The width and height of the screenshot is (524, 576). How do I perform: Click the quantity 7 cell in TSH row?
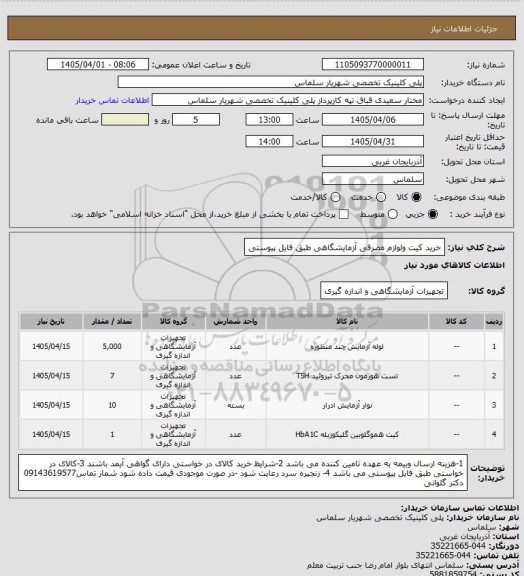coord(112,376)
